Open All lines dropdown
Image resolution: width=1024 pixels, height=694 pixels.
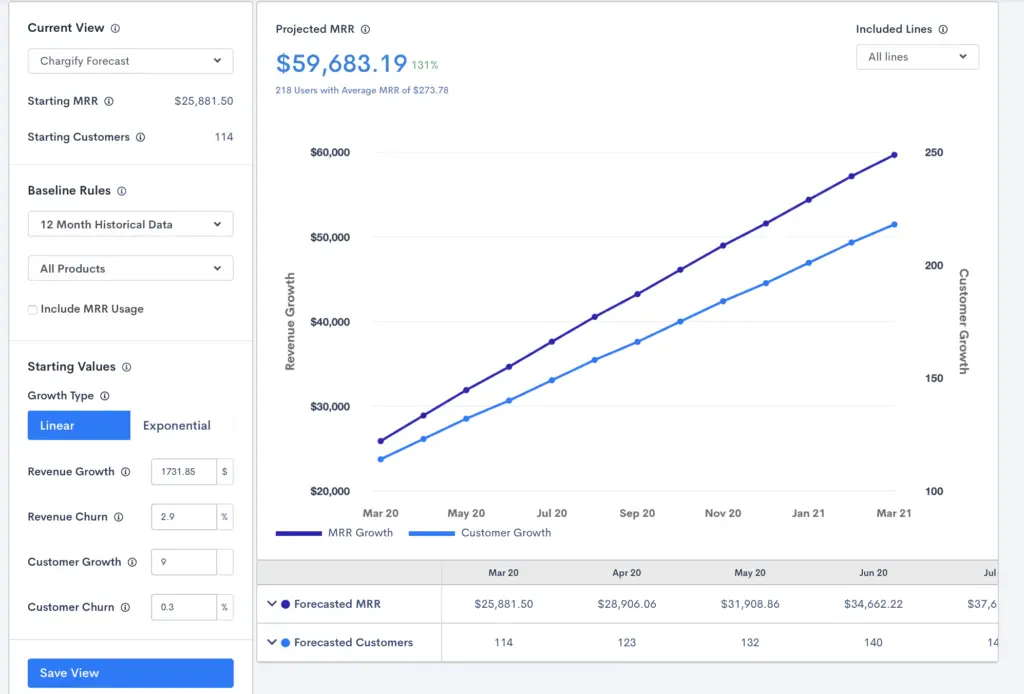(917, 57)
